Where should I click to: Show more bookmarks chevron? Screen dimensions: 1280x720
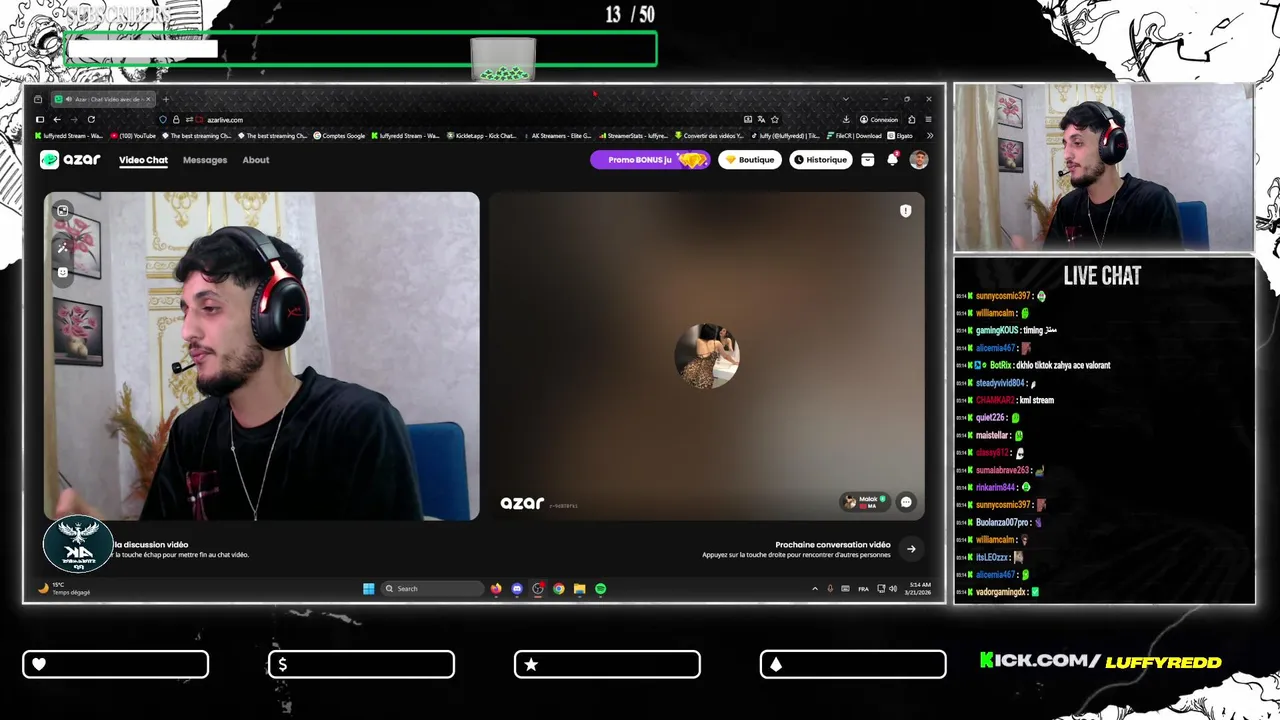click(930, 135)
